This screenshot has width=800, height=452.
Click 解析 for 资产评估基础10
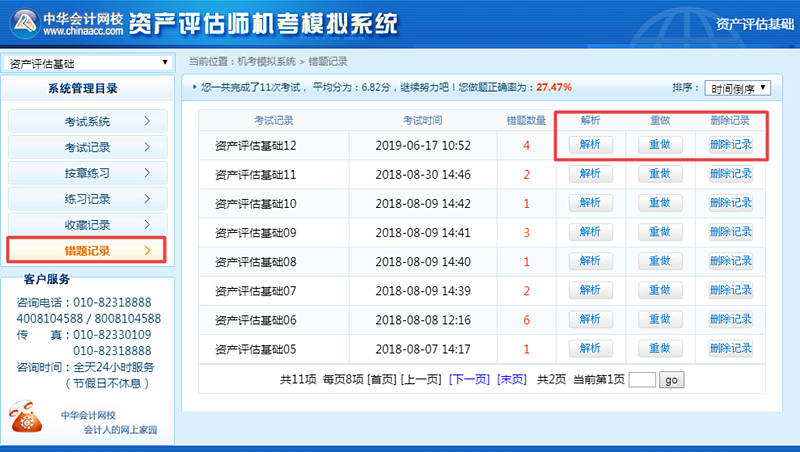[590, 203]
